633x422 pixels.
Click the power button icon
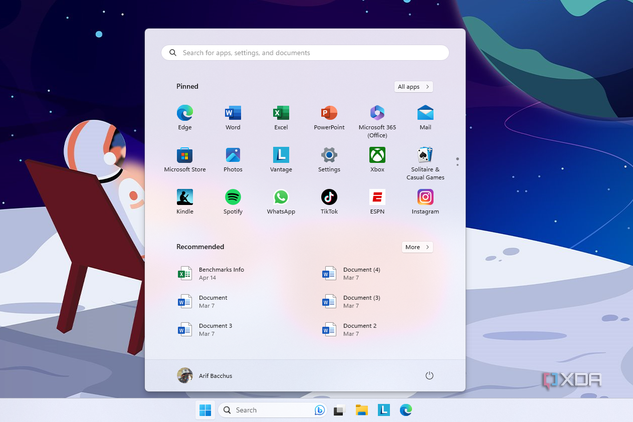click(x=429, y=376)
